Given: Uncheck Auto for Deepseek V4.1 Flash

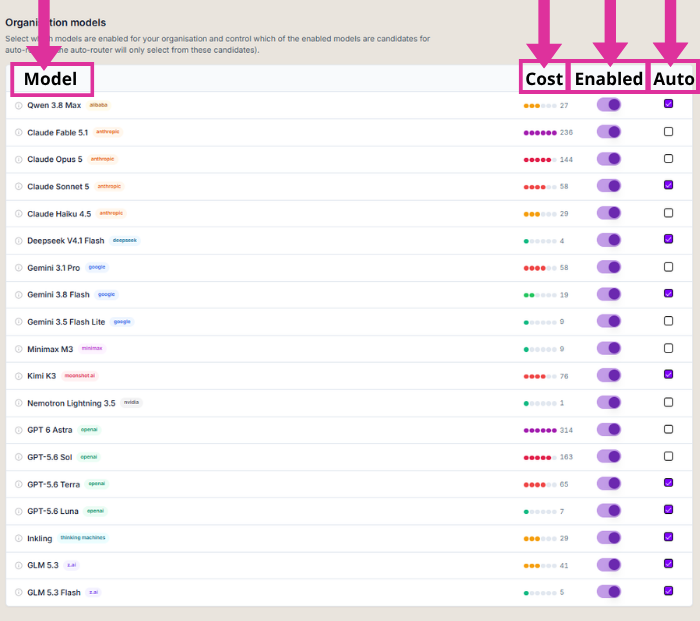Looking at the screenshot, I should 668,239.
